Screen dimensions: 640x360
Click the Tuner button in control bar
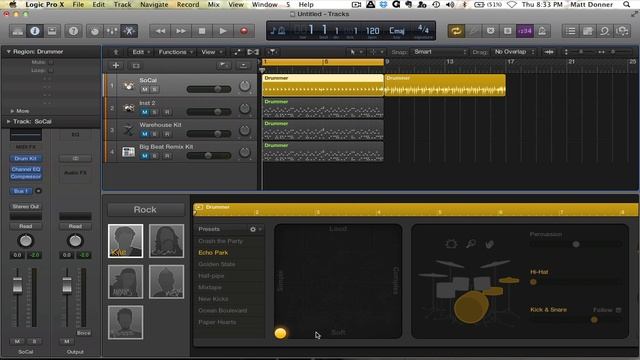coord(473,31)
